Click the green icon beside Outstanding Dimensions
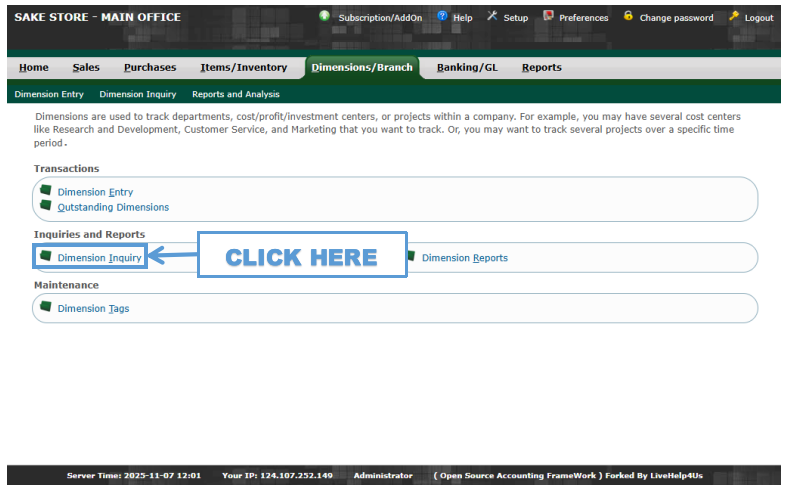 pos(45,205)
